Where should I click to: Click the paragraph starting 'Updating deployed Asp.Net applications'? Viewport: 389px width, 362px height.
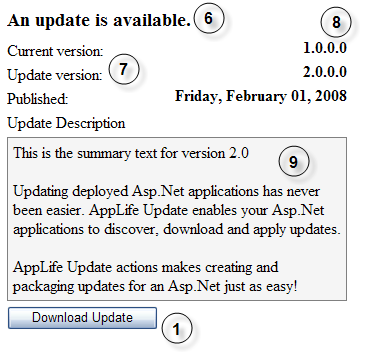coord(177,210)
